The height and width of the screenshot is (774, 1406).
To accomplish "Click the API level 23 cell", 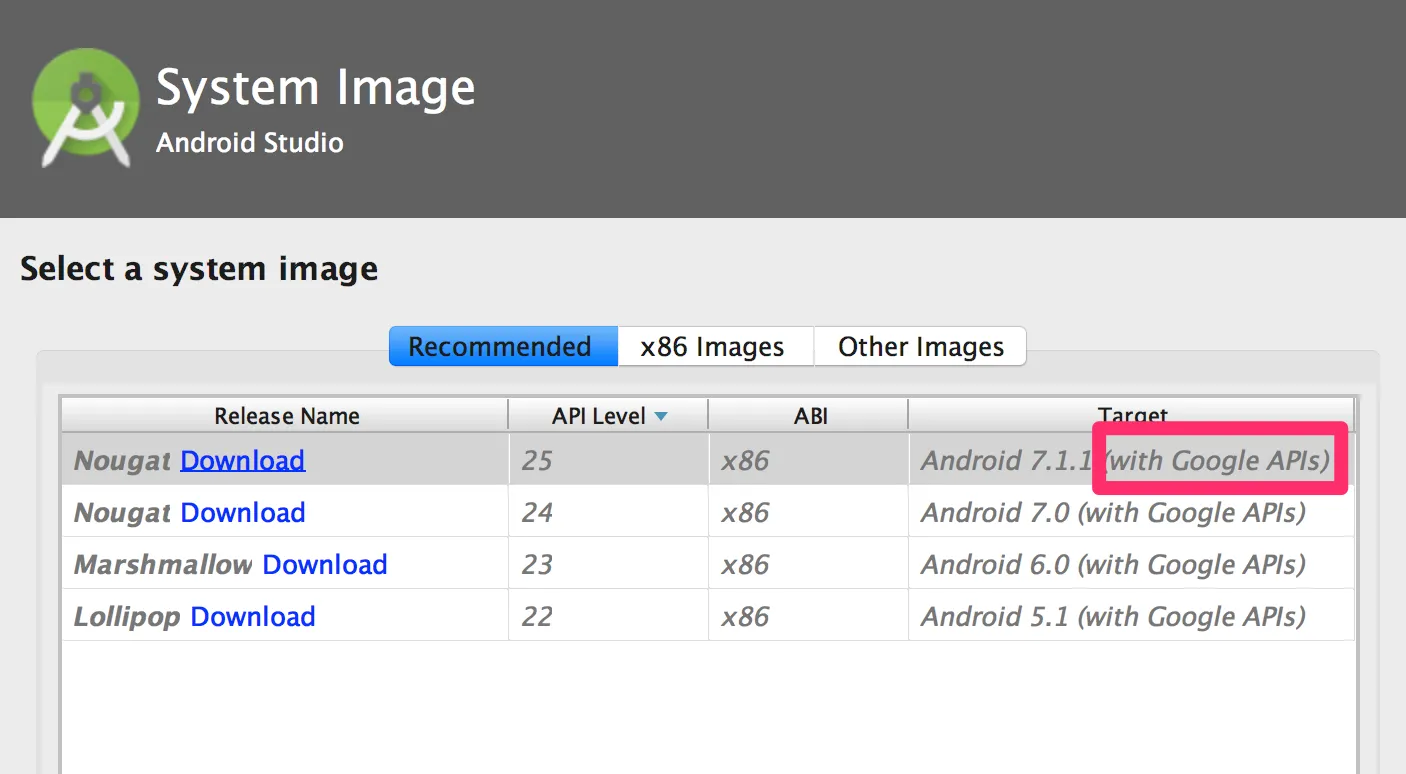I will pos(608,564).
